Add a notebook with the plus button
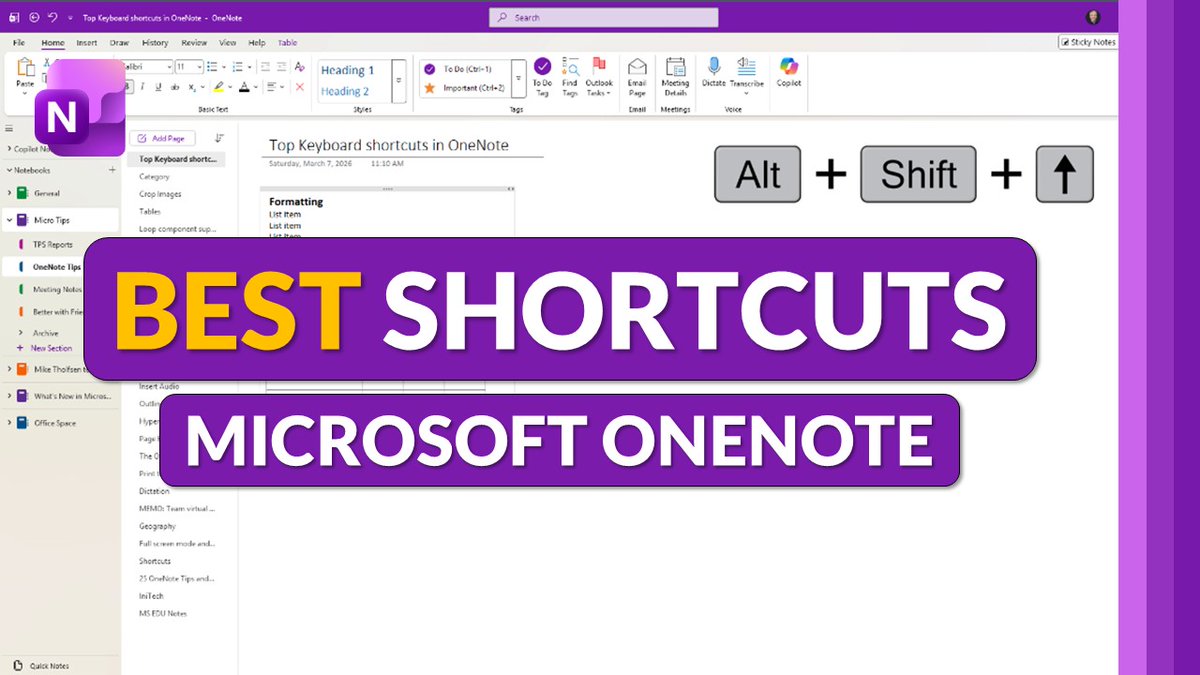 click(x=112, y=169)
